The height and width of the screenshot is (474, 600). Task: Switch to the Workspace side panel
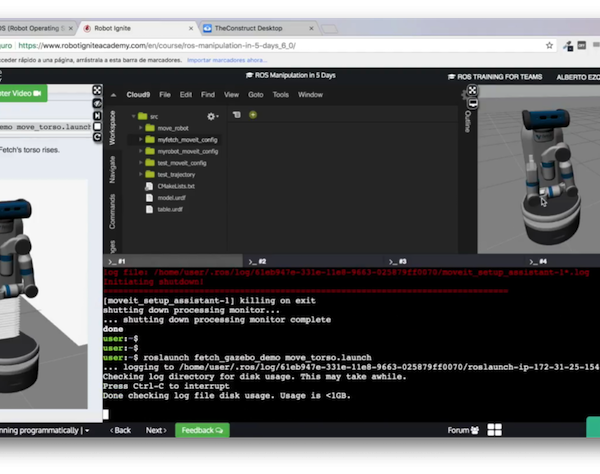click(112, 128)
